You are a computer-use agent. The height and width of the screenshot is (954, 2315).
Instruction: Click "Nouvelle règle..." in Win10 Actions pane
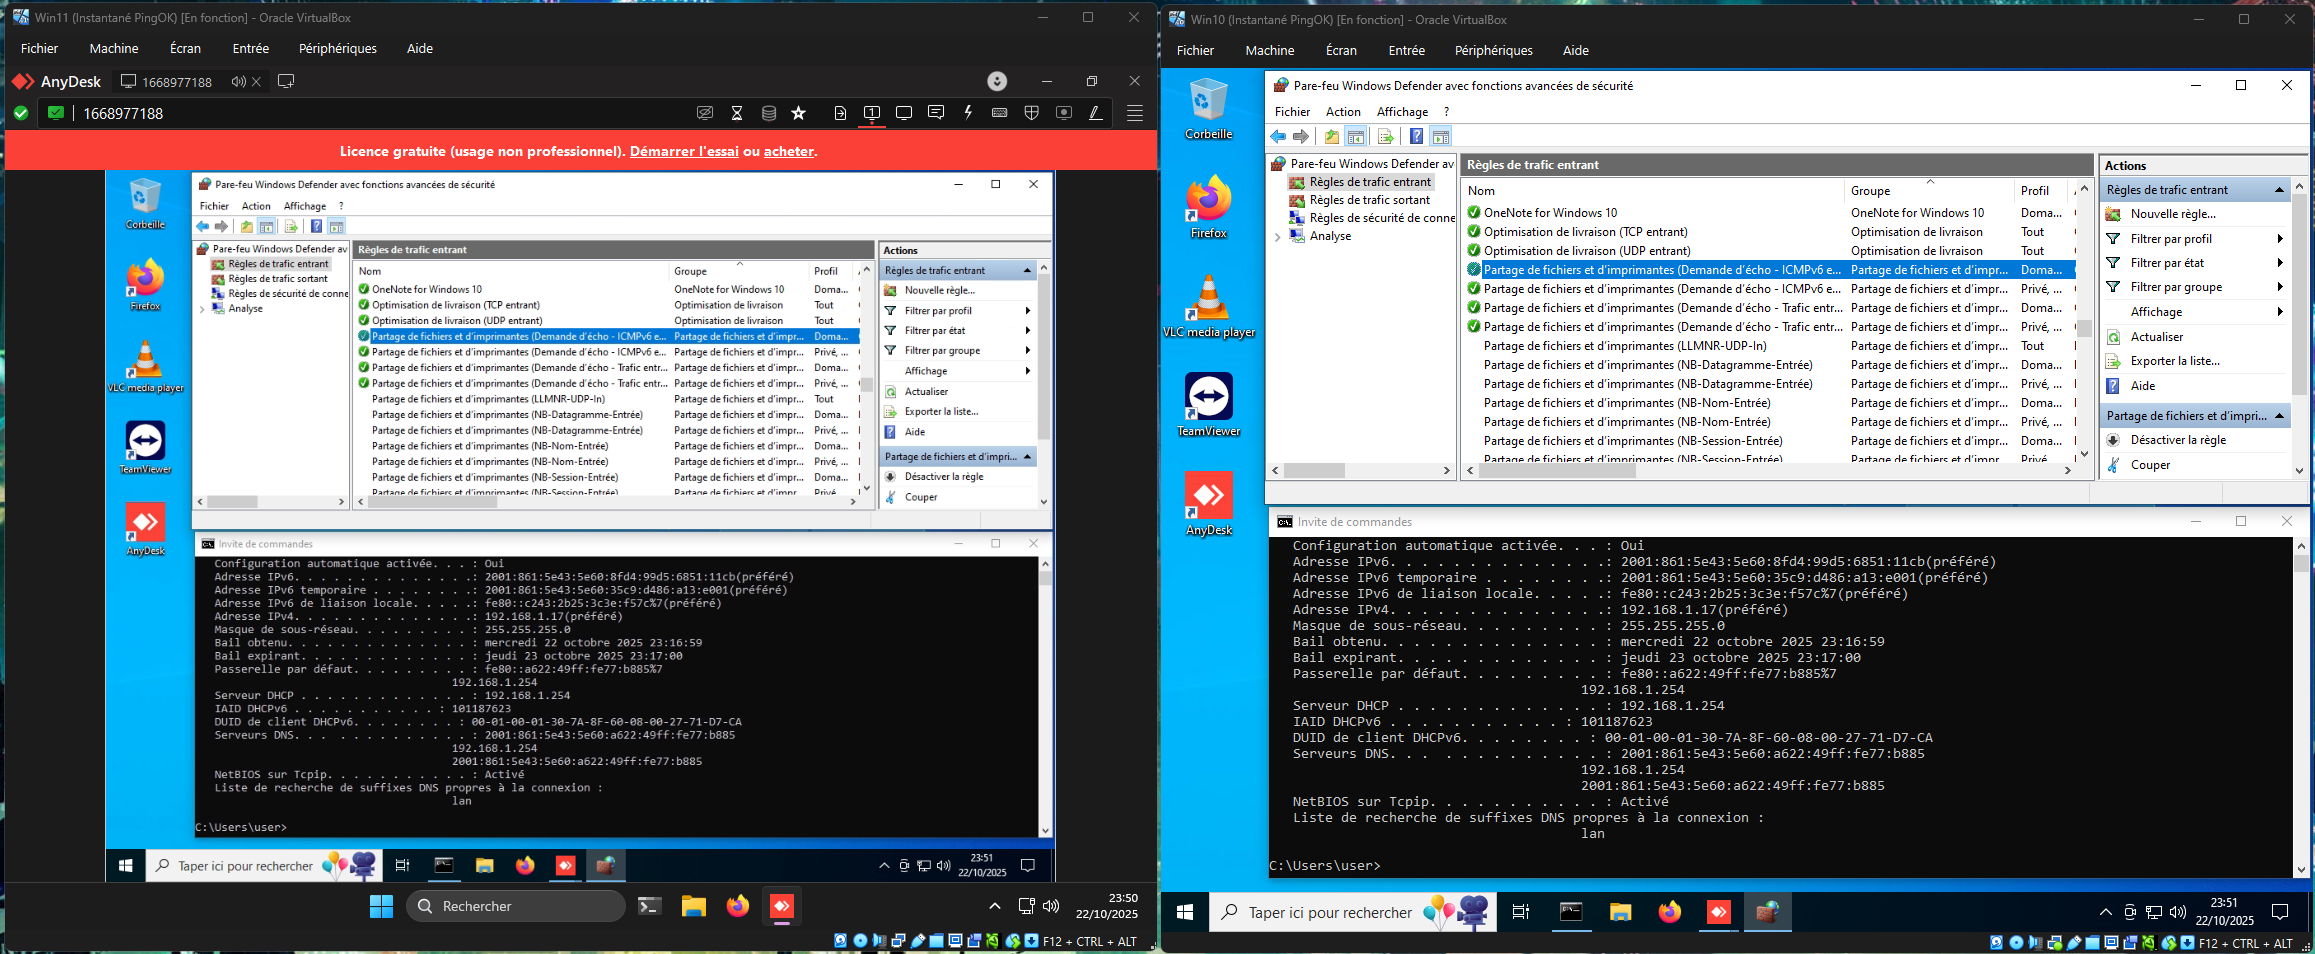[x=2173, y=214]
